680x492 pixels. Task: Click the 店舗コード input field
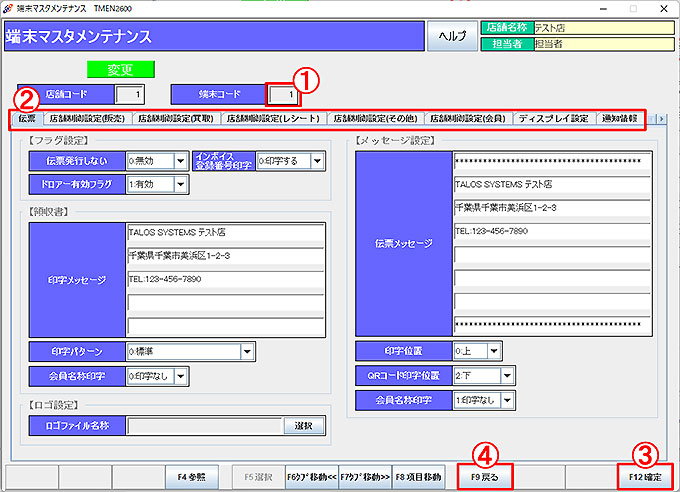coord(129,94)
